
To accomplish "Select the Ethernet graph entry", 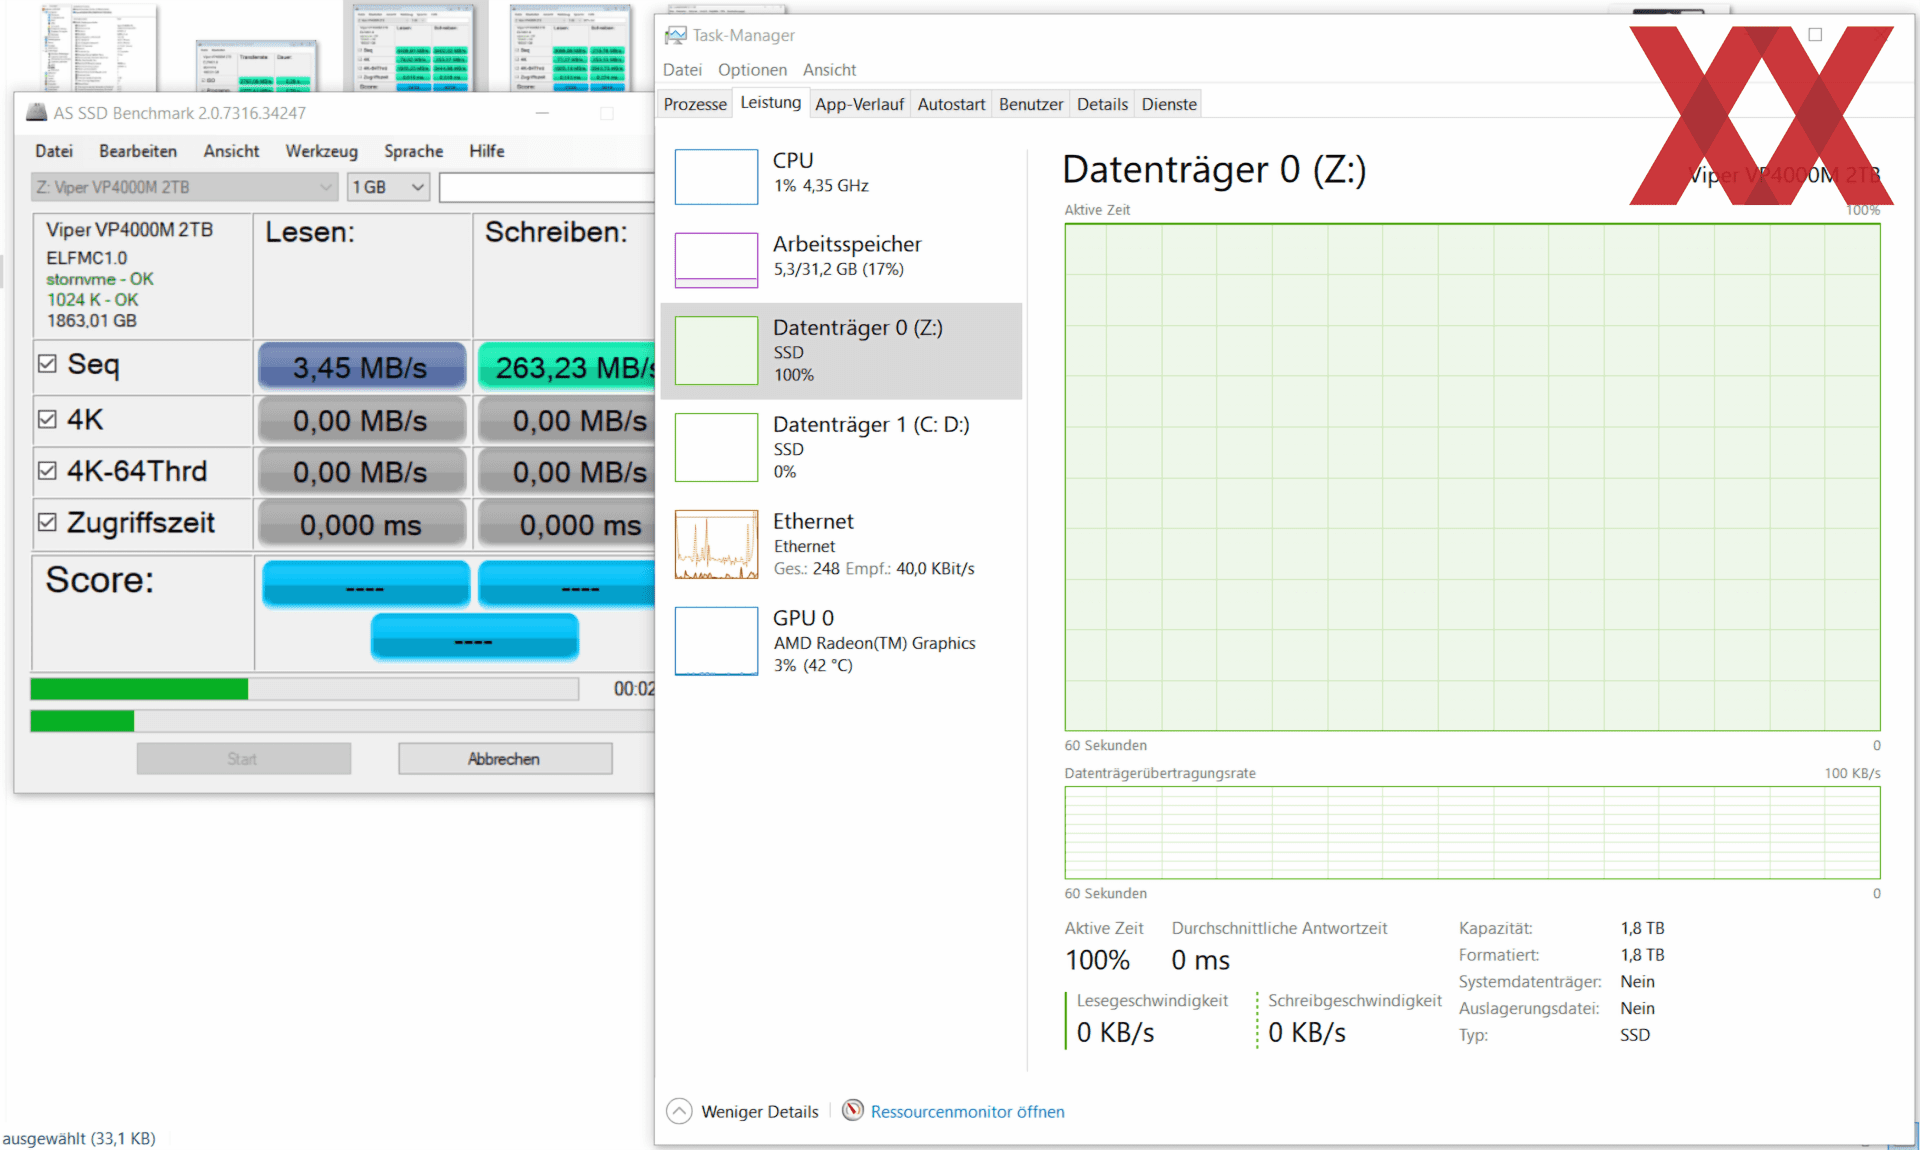I will 842,544.
